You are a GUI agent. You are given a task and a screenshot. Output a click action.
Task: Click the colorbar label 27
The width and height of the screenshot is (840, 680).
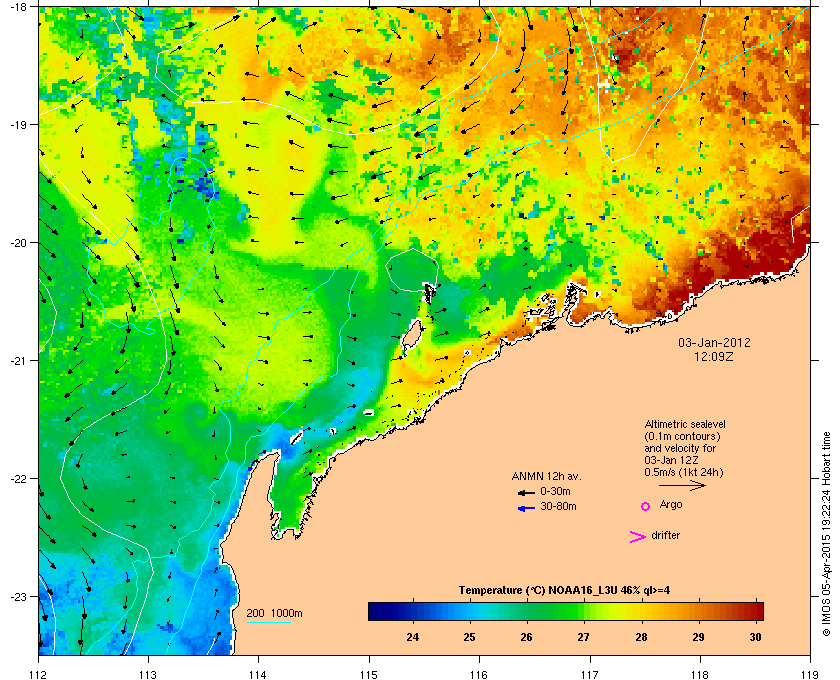(x=583, y=637)
